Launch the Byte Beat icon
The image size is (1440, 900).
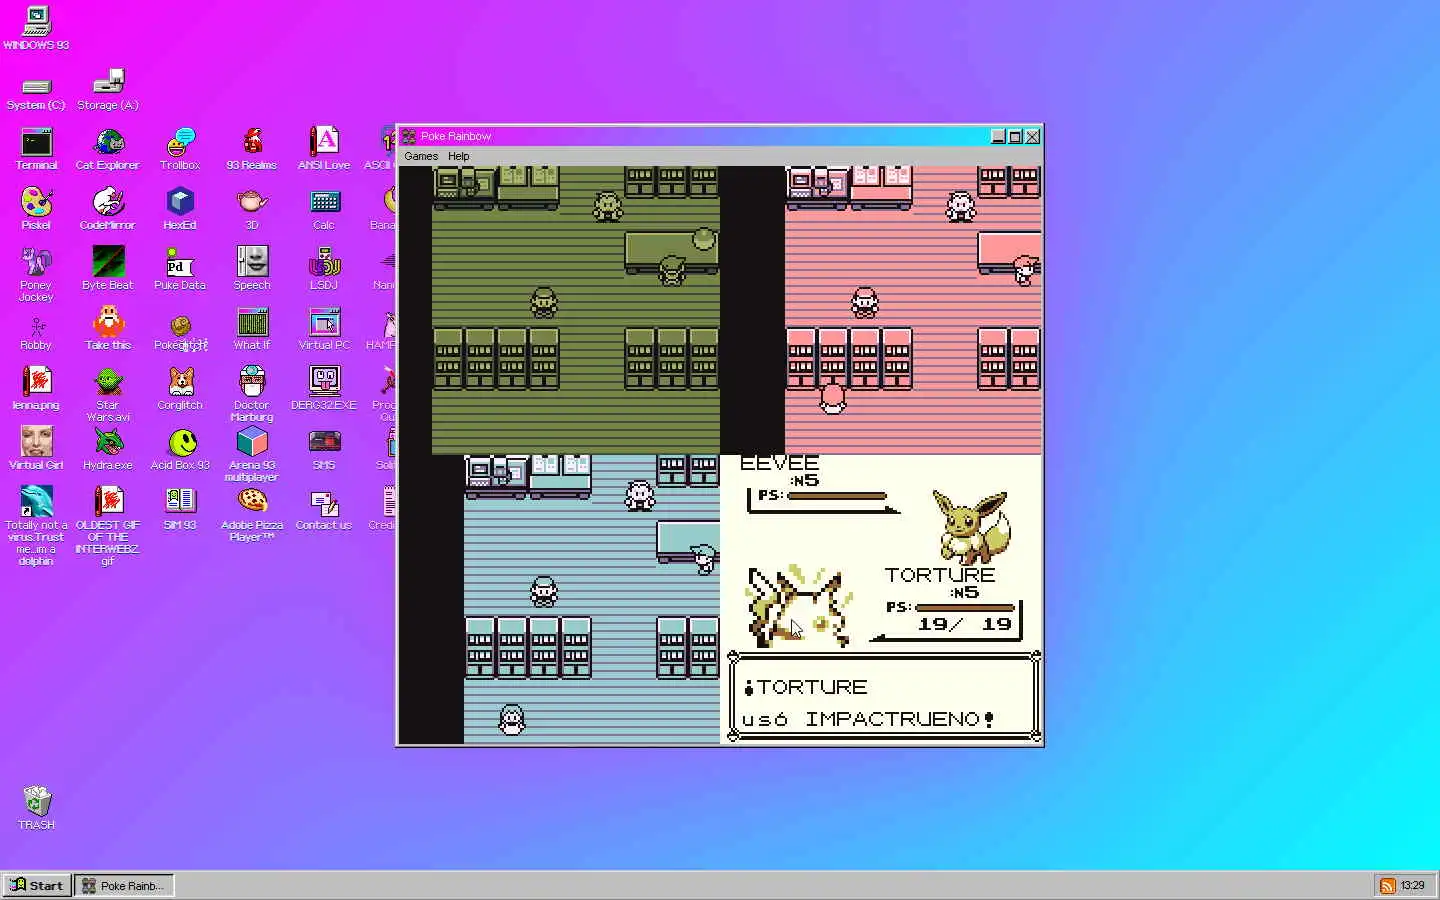coord(108,270)
